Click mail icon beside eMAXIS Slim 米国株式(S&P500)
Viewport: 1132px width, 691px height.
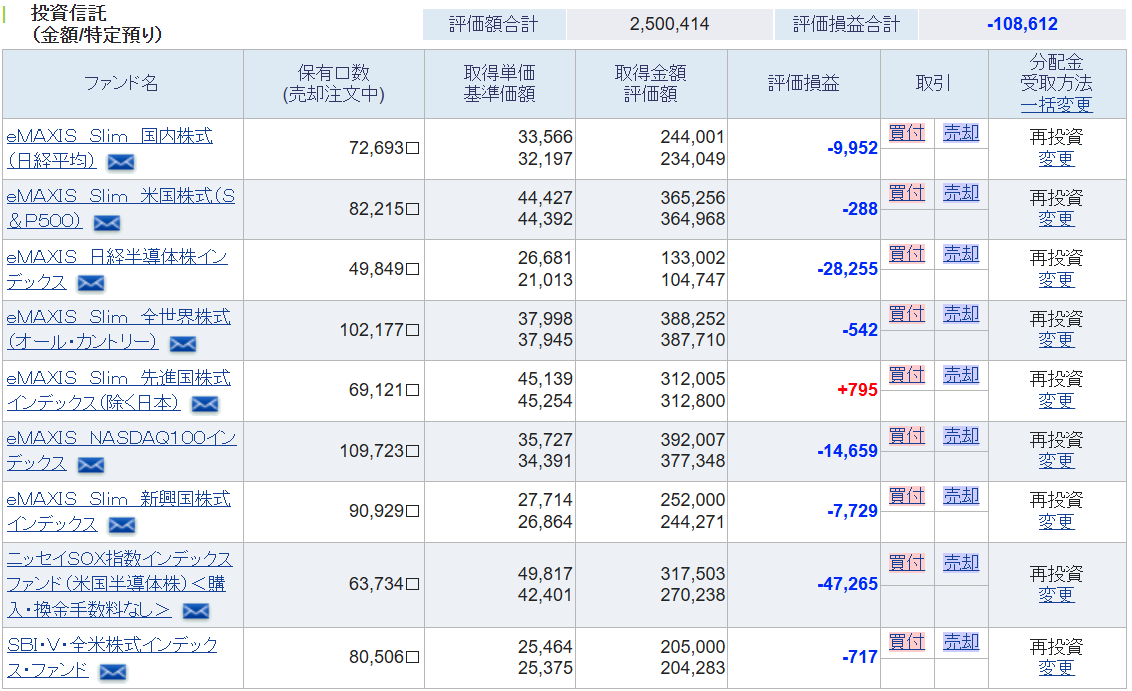coord(107,222)
